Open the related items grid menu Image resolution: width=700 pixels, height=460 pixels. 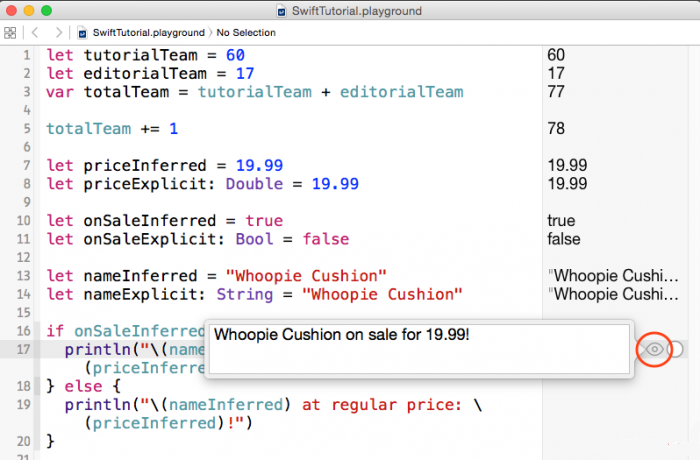click(x=10, y=33)
